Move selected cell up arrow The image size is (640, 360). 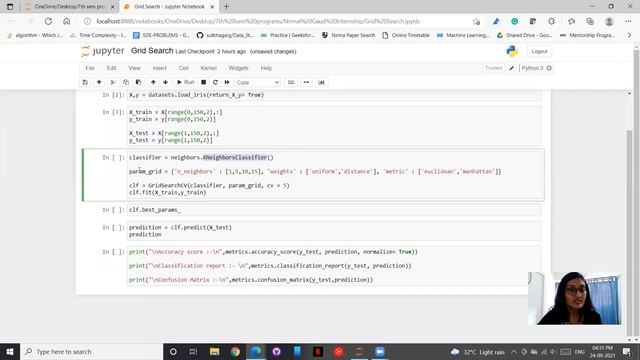pyautogui.click(x=153, y=82)
